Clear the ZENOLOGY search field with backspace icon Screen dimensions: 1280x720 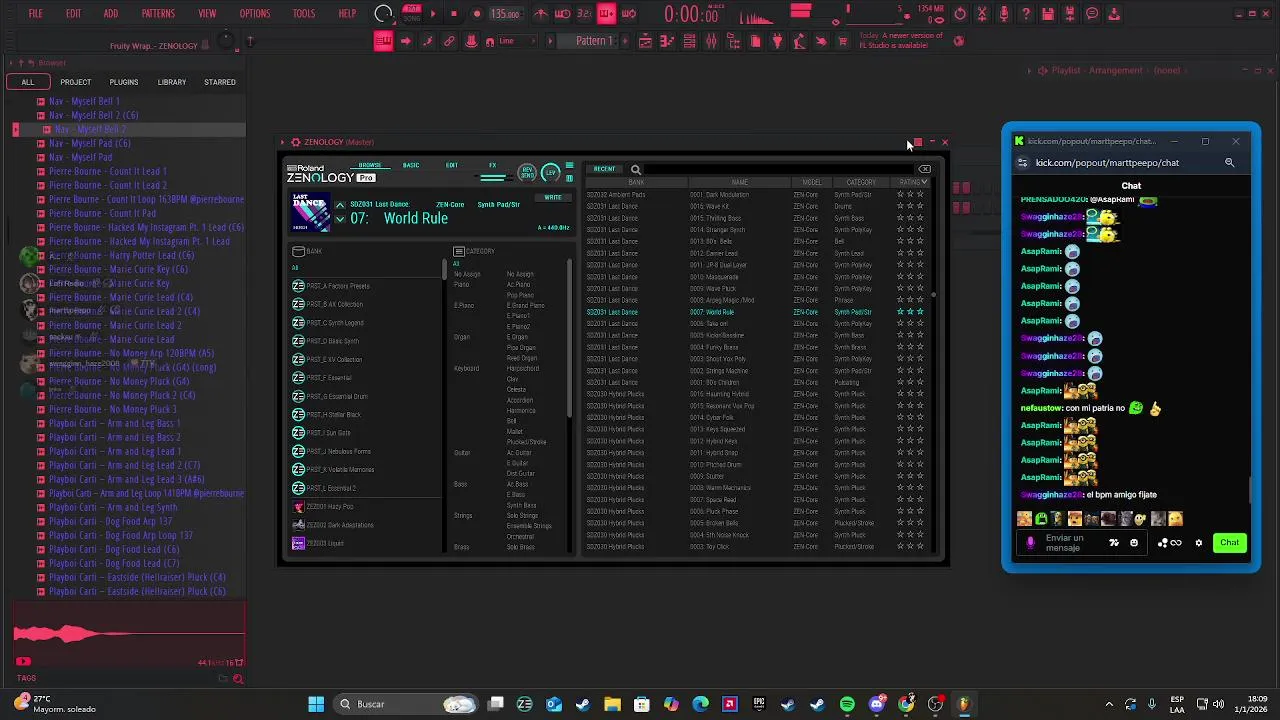click(925, 169)
